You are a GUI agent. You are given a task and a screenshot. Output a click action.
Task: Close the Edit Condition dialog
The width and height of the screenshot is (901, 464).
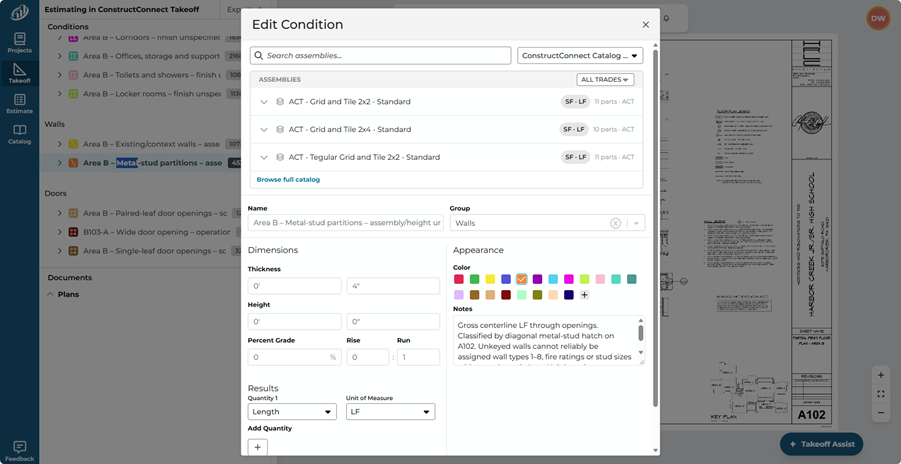point(645,25)
